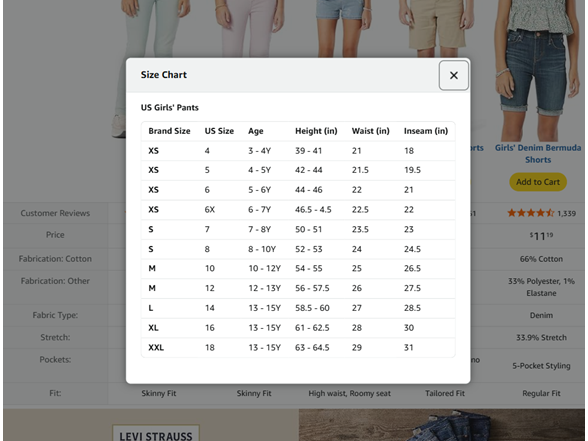588x441 pixels.
Task: Click the Inseam (in) column header
Action: (426, 131)
